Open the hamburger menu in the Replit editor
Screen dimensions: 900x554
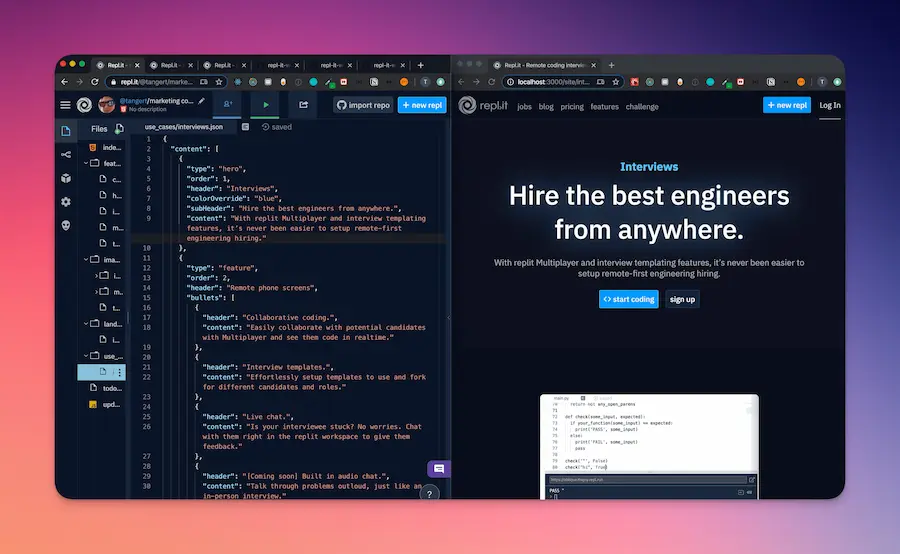pyautogui.click(x=65, y=105)
